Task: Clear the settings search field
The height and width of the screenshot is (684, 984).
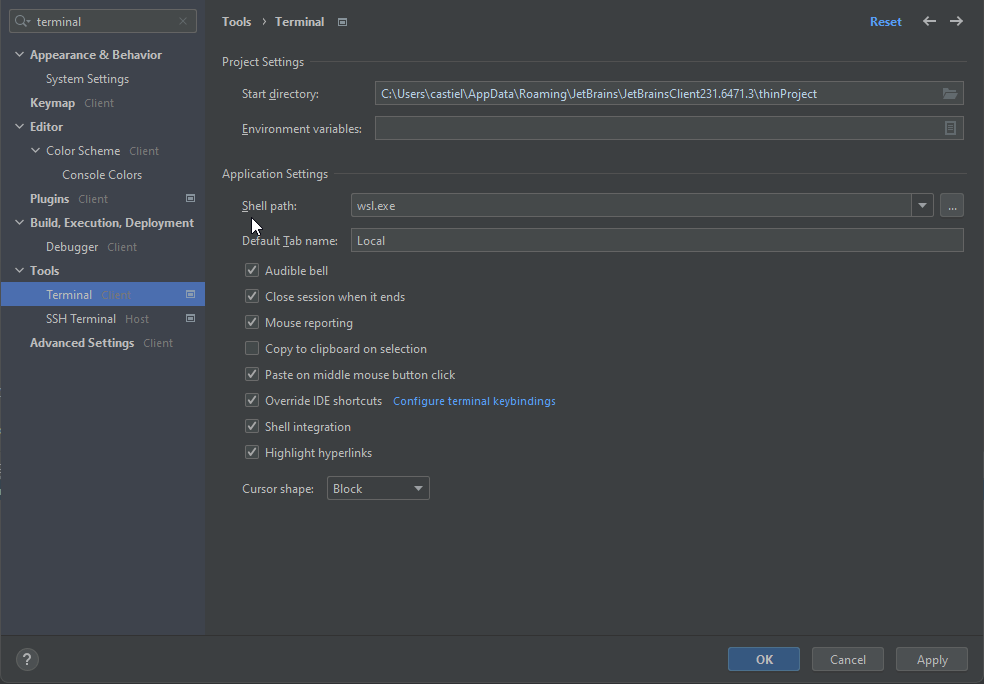Action: tap(183, 21)
